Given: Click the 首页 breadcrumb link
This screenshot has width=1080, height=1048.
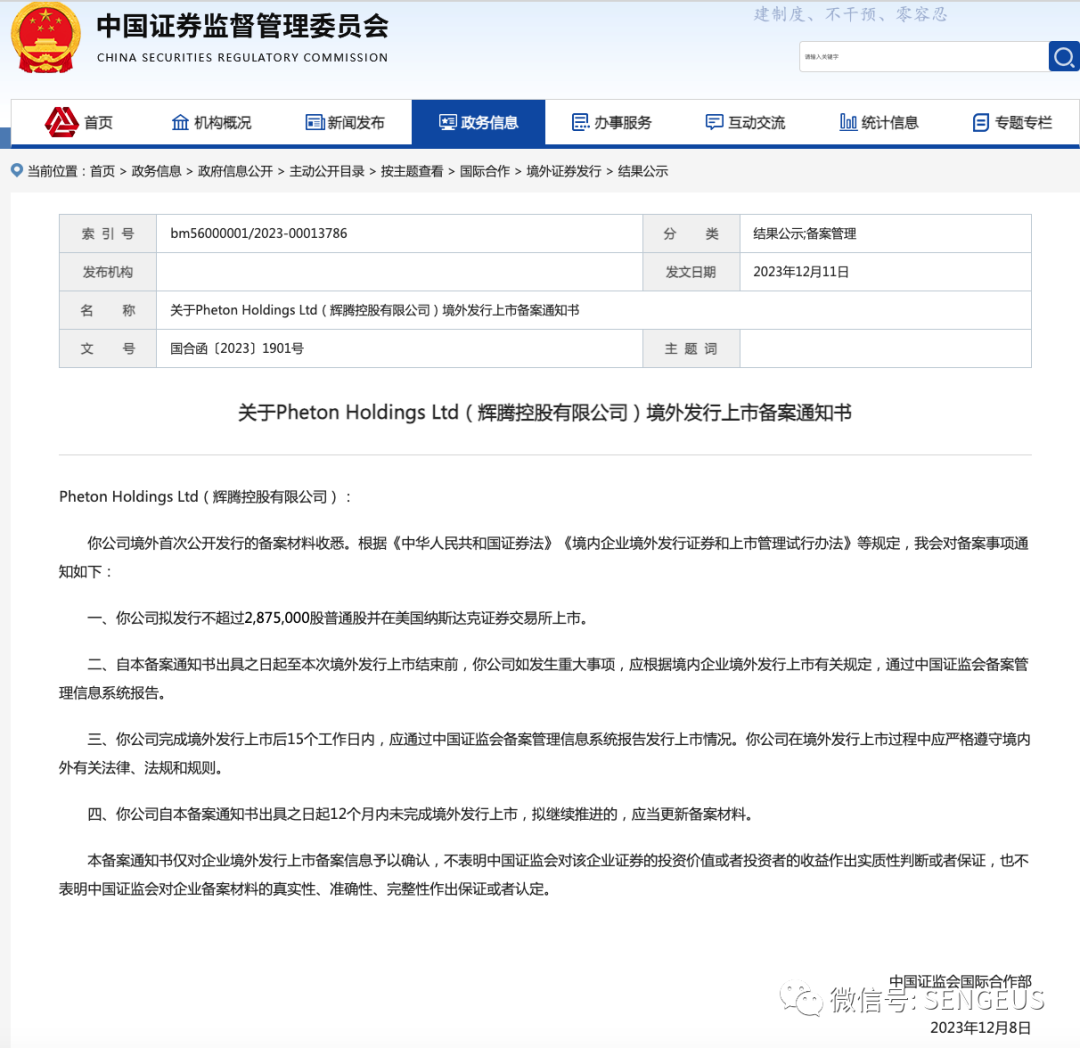Looking at the screenshot, I should point(103,171).
